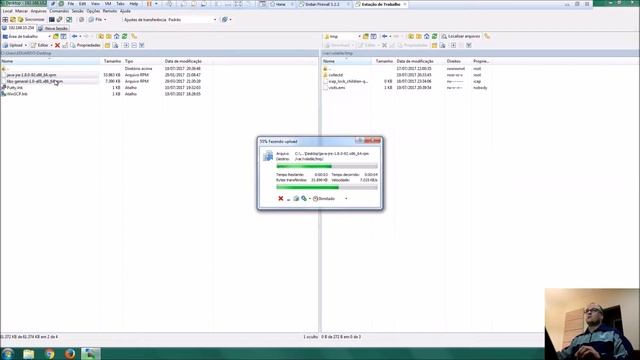Screen dimensions: 640x360
Task: Open the Sessão menu
Action: (x=78, y=11)
